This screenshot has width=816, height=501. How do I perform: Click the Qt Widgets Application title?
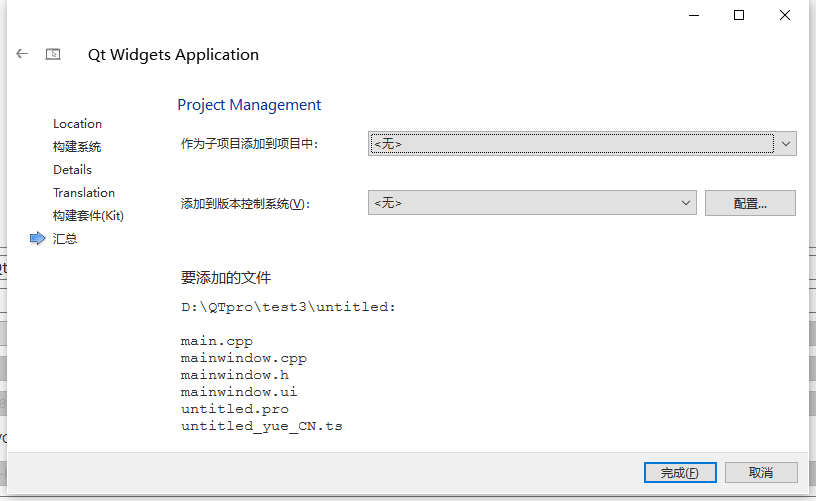[x=173, y=55]
